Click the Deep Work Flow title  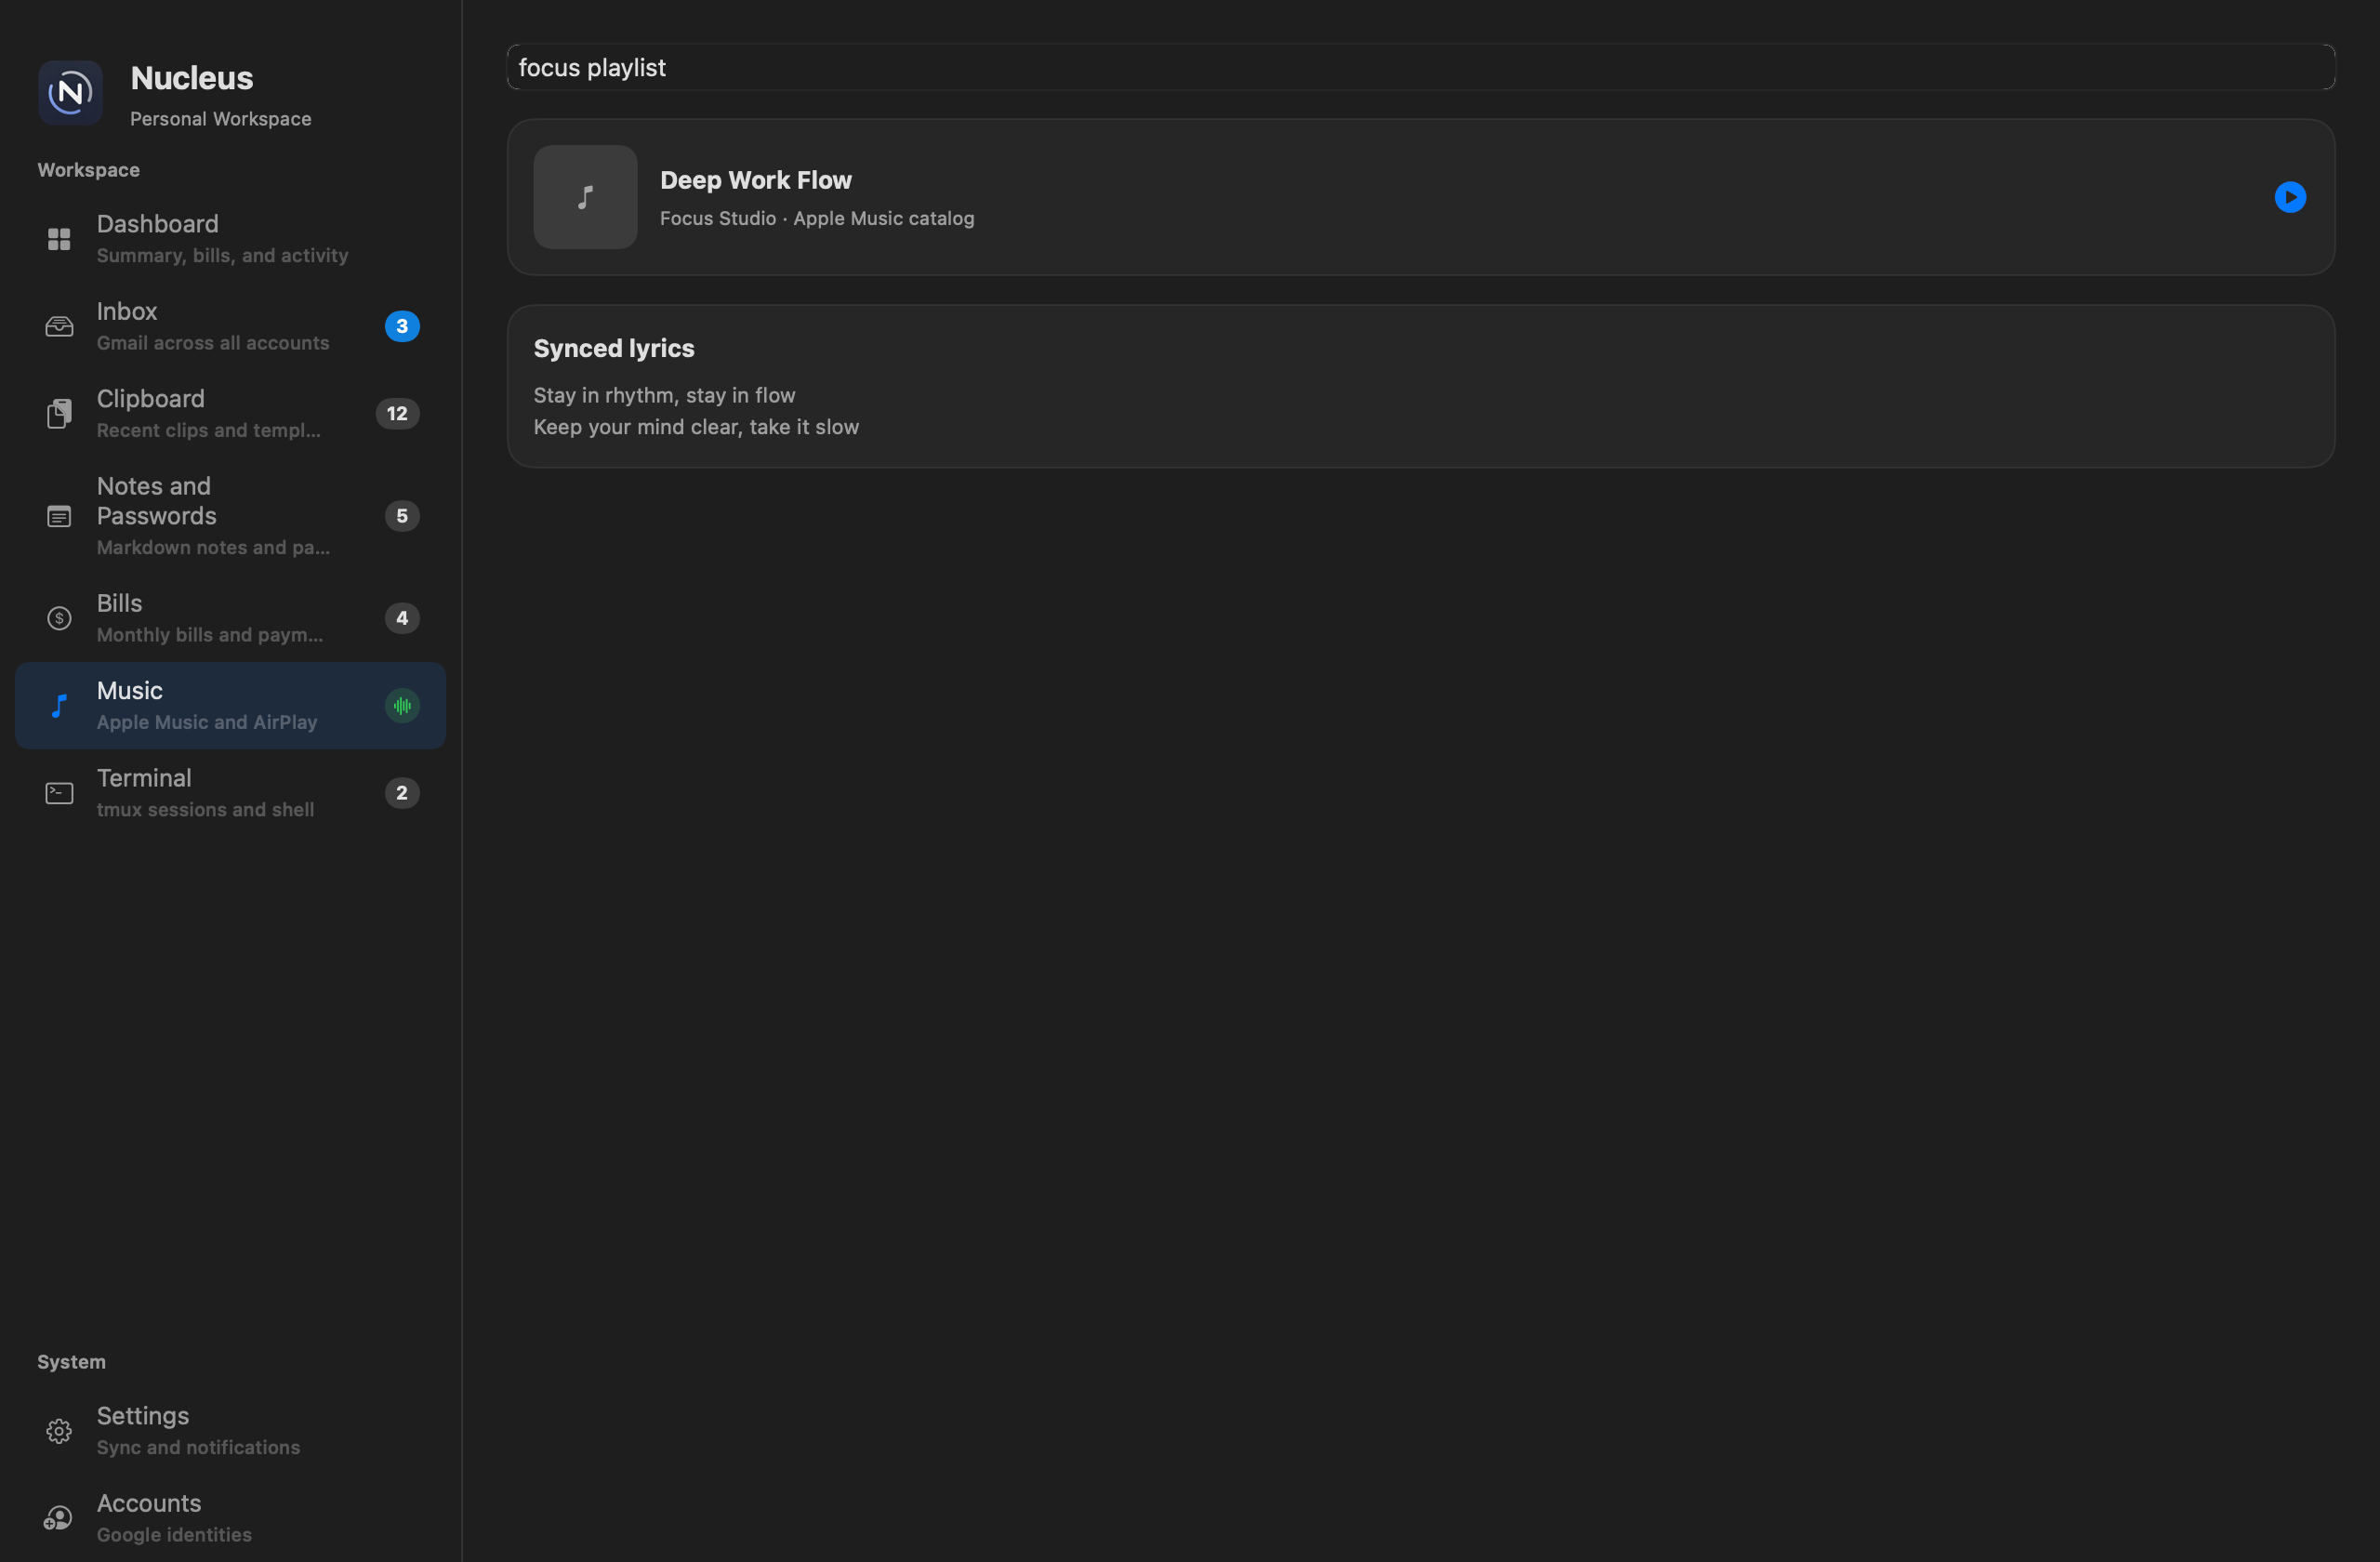[x=756, y=180]
